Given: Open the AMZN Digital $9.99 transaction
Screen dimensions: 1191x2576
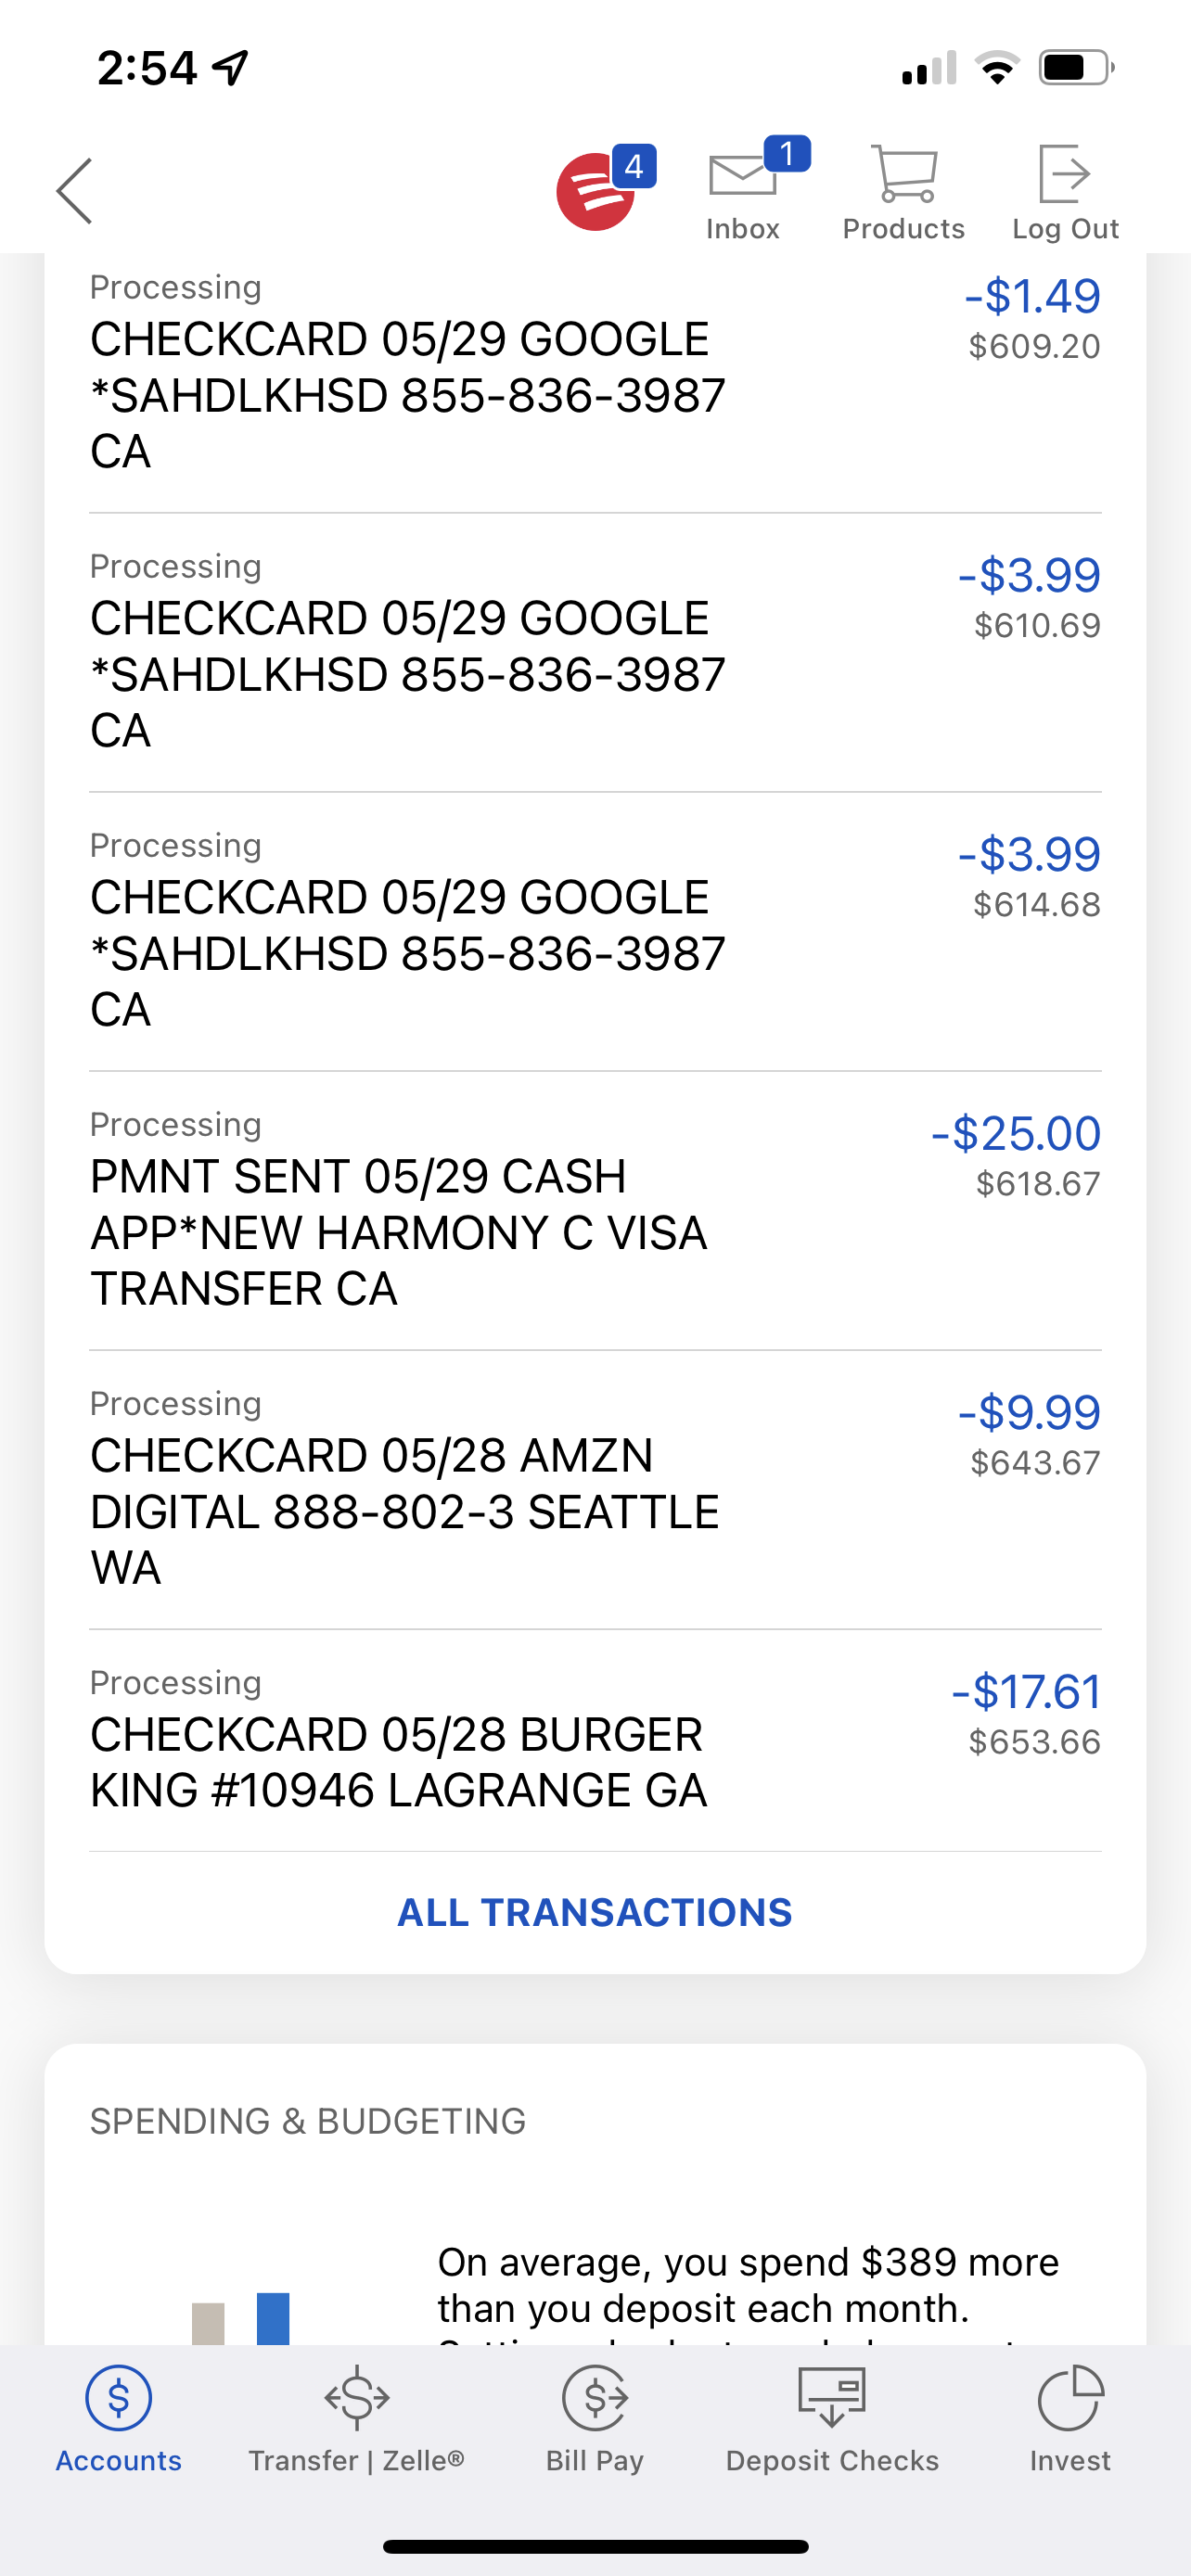Looking at the screenshot, I should pyautogui.click(x=595, y=1490).
